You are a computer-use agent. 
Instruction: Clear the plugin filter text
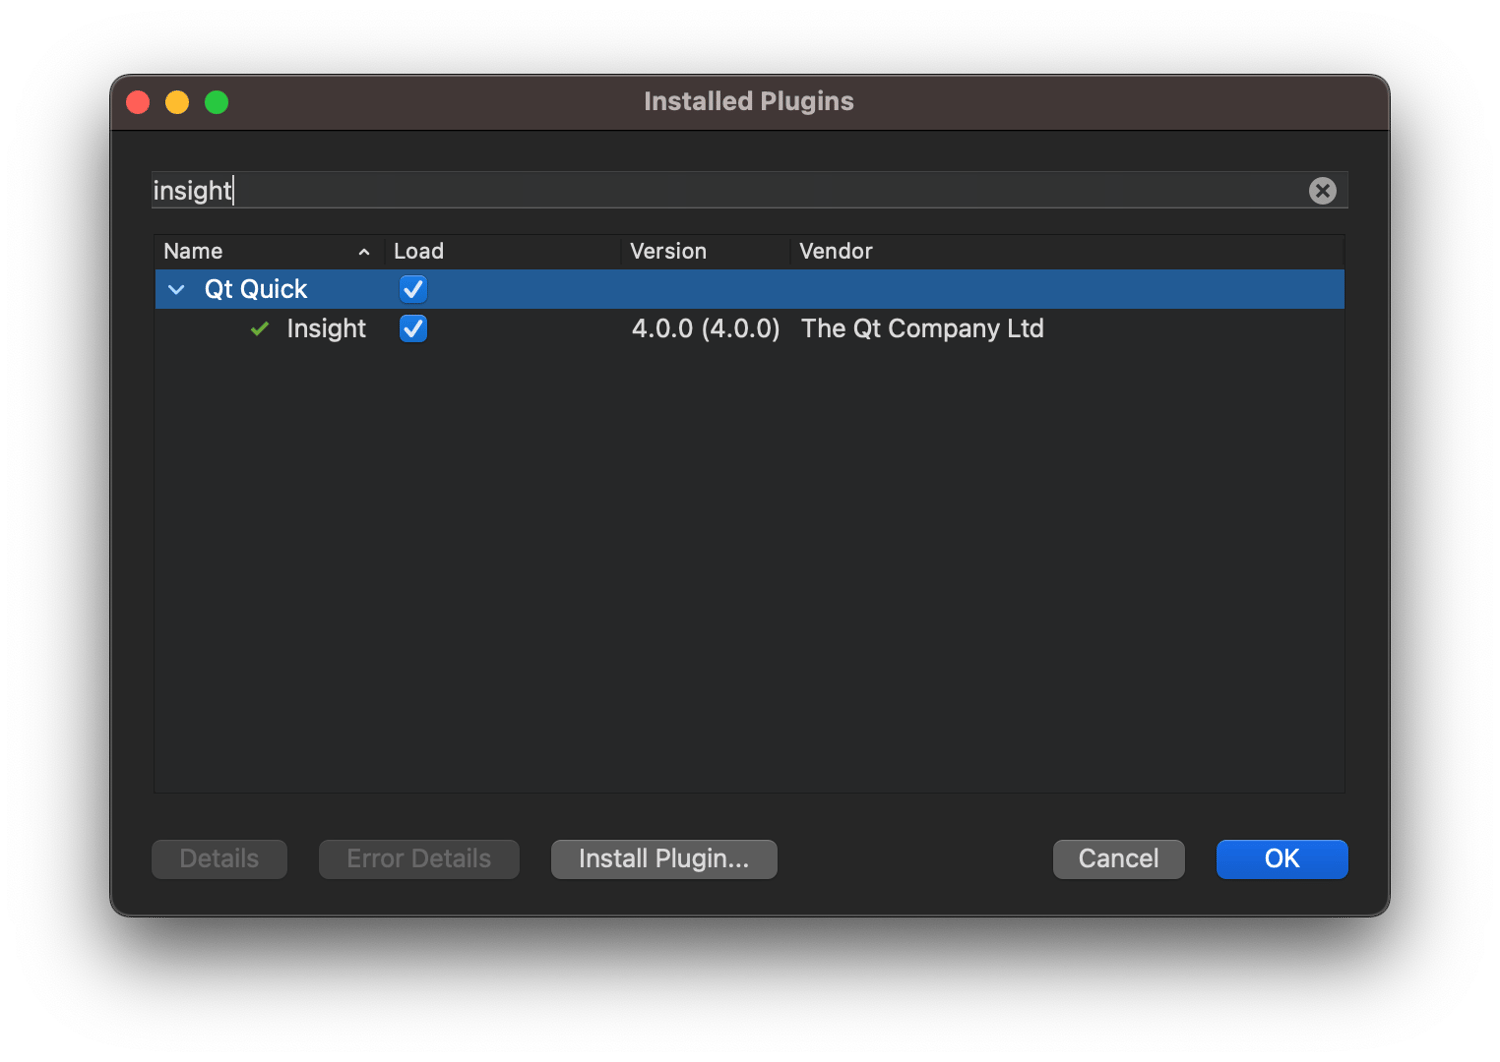[x=1322, y=191]
